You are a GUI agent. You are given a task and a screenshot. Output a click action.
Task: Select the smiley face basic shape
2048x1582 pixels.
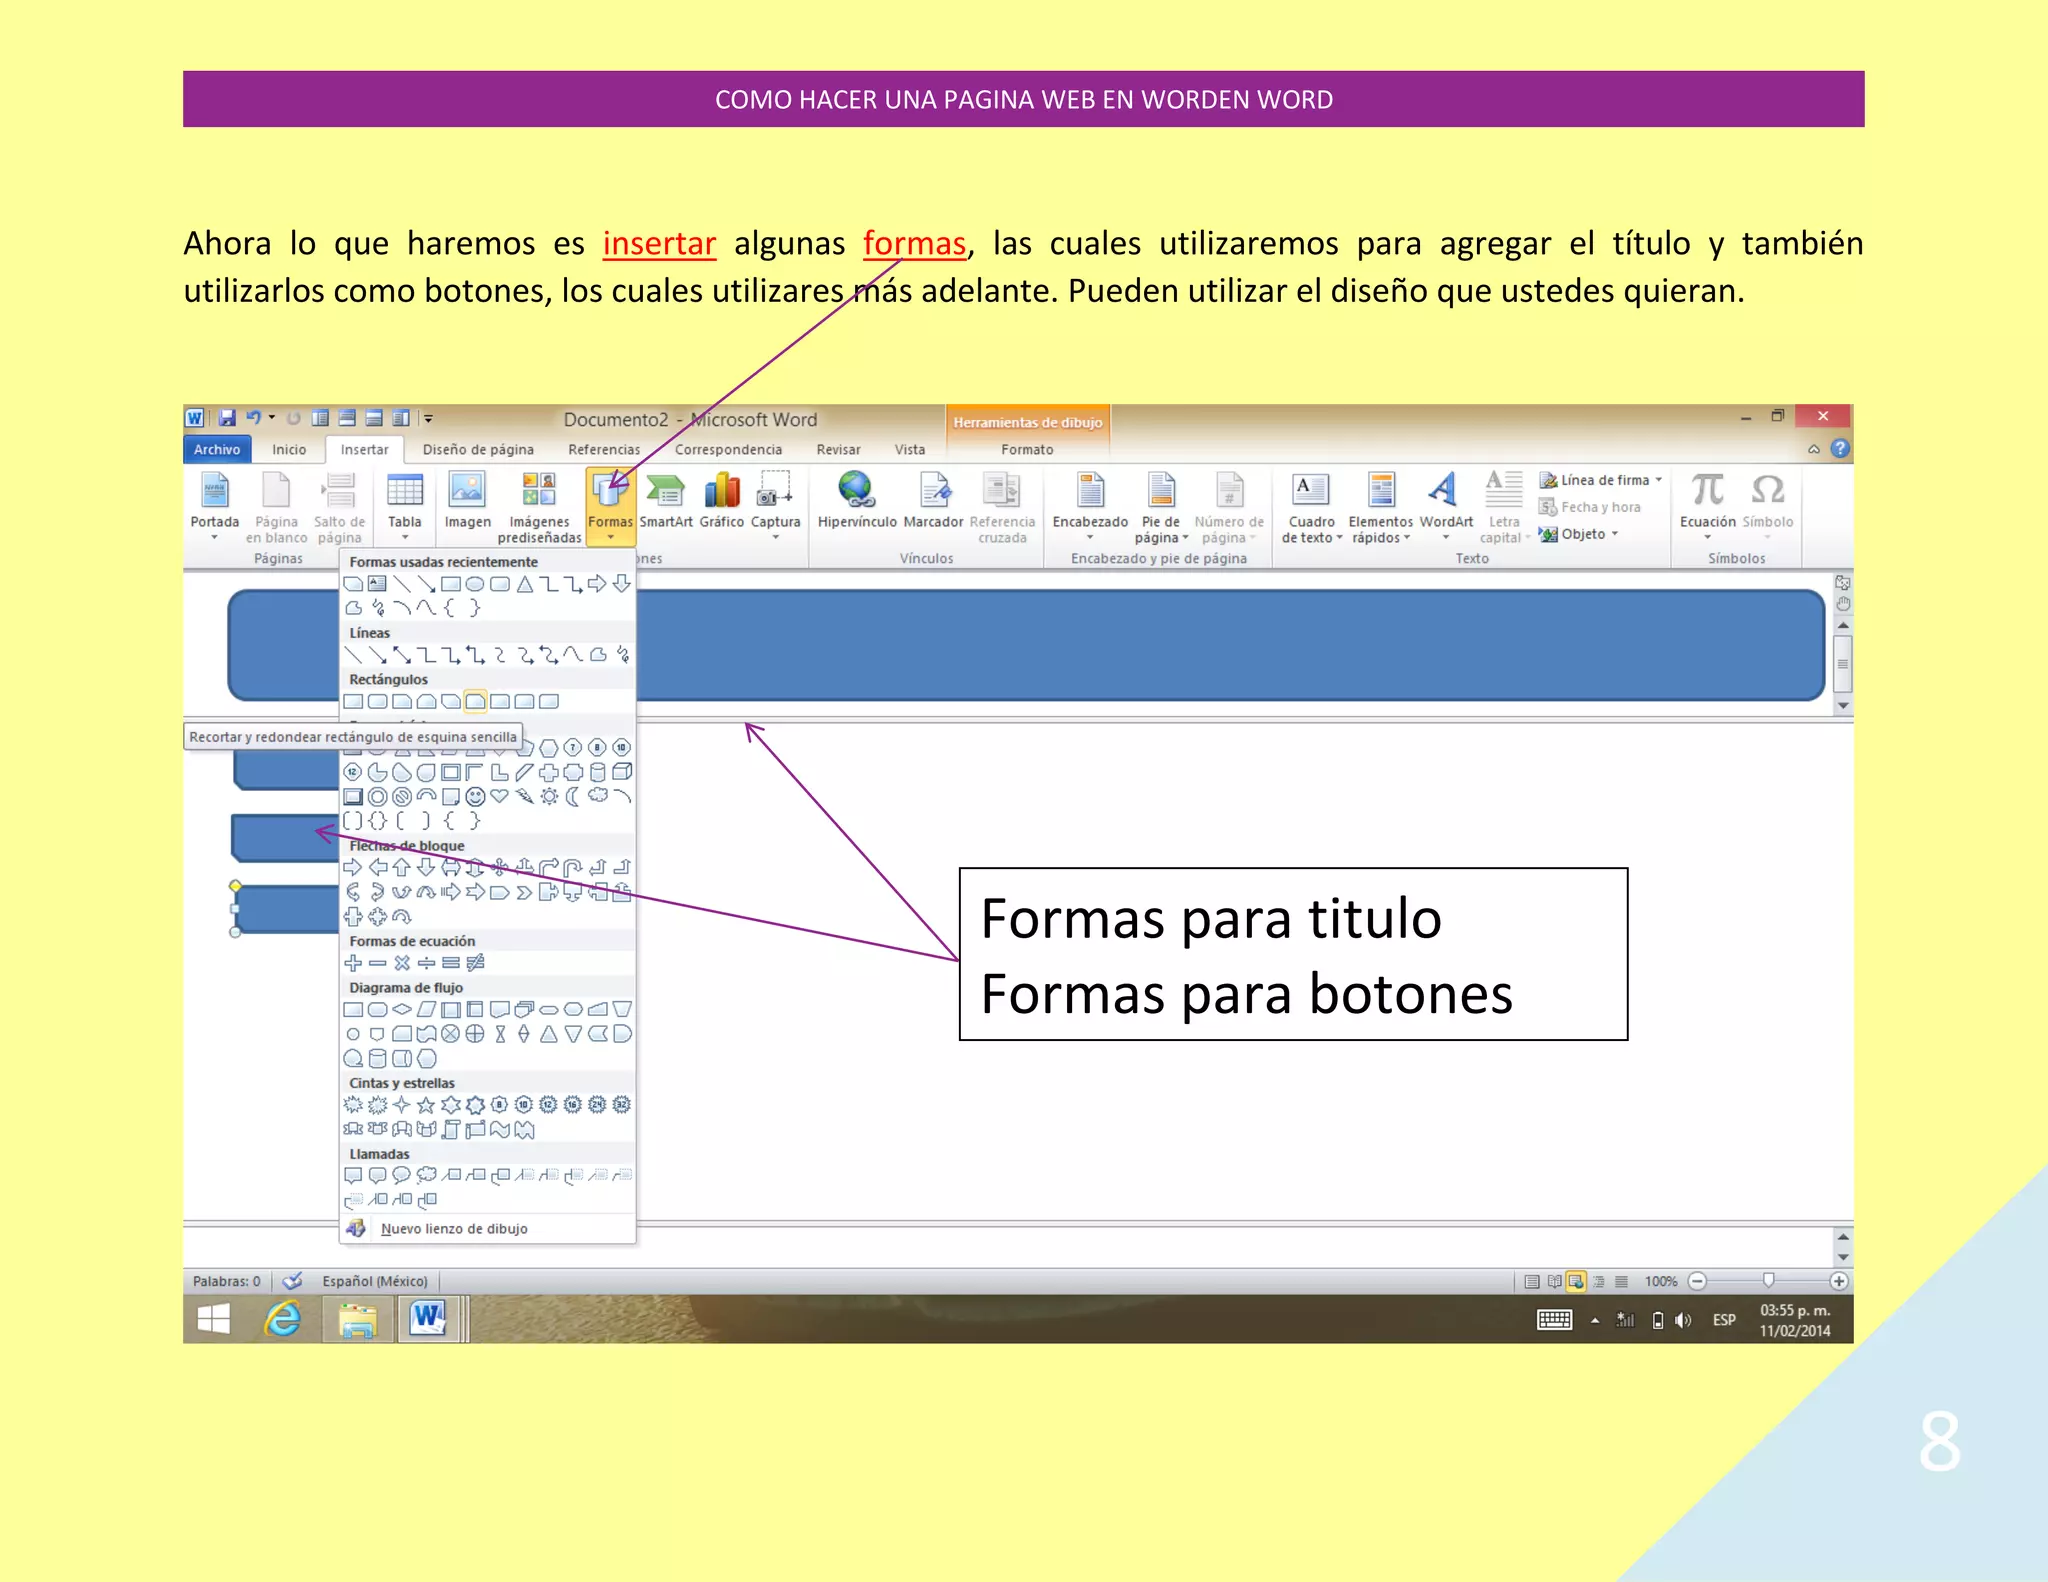click(475, 796)
